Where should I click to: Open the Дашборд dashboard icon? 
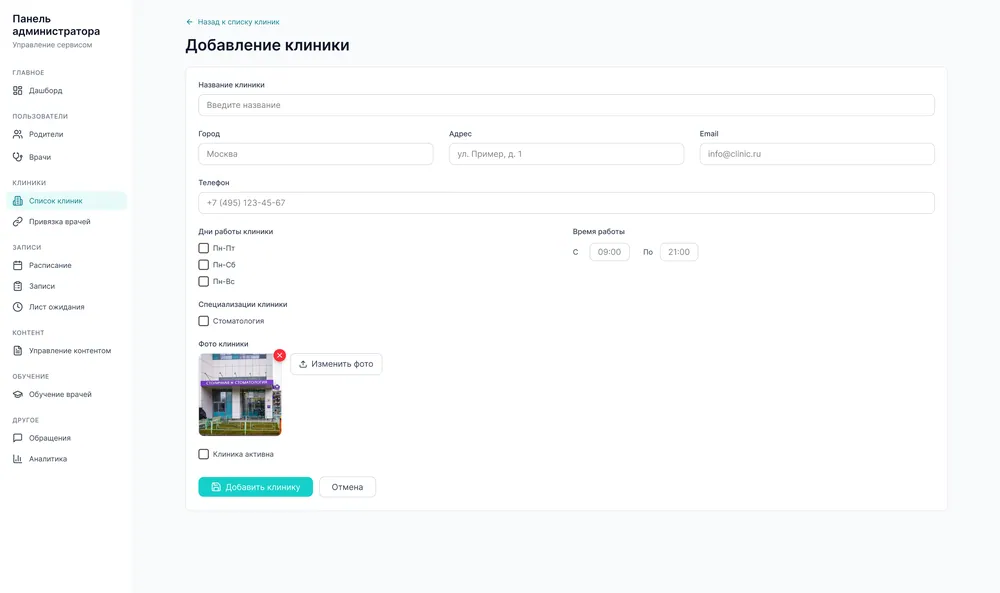tap(18, 91)
